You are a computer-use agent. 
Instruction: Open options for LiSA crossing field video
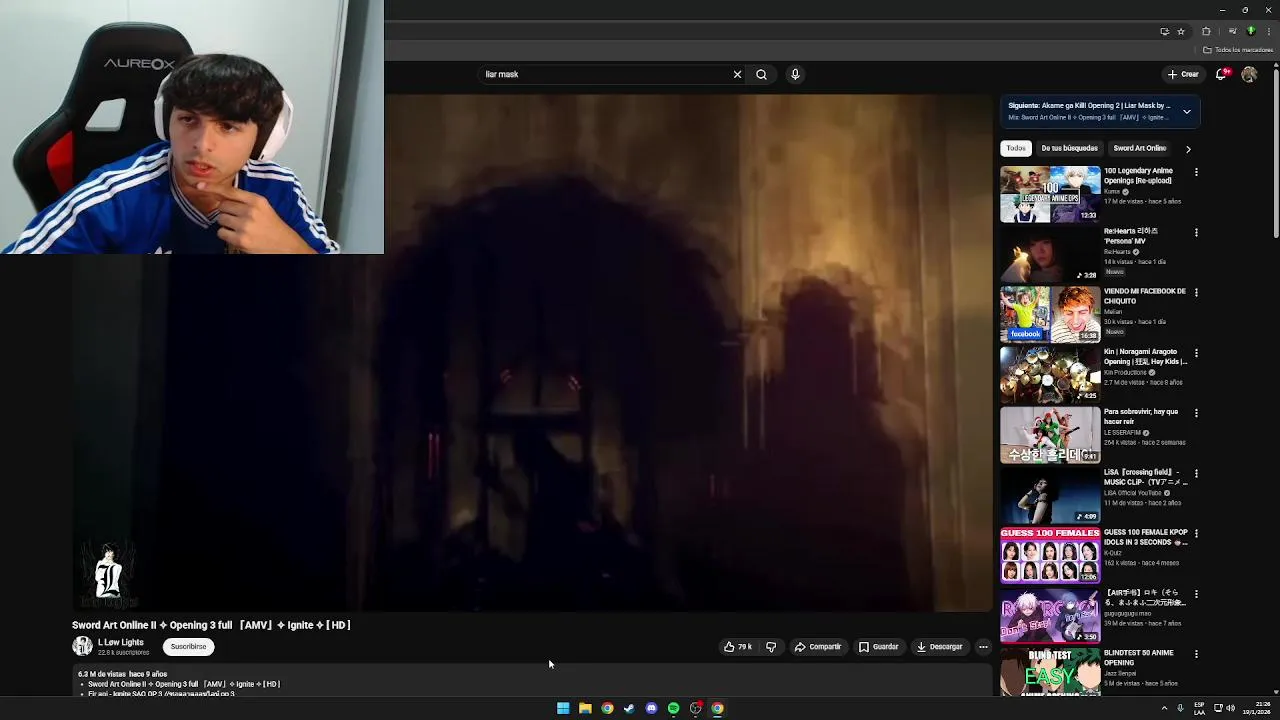[1196, 473]
